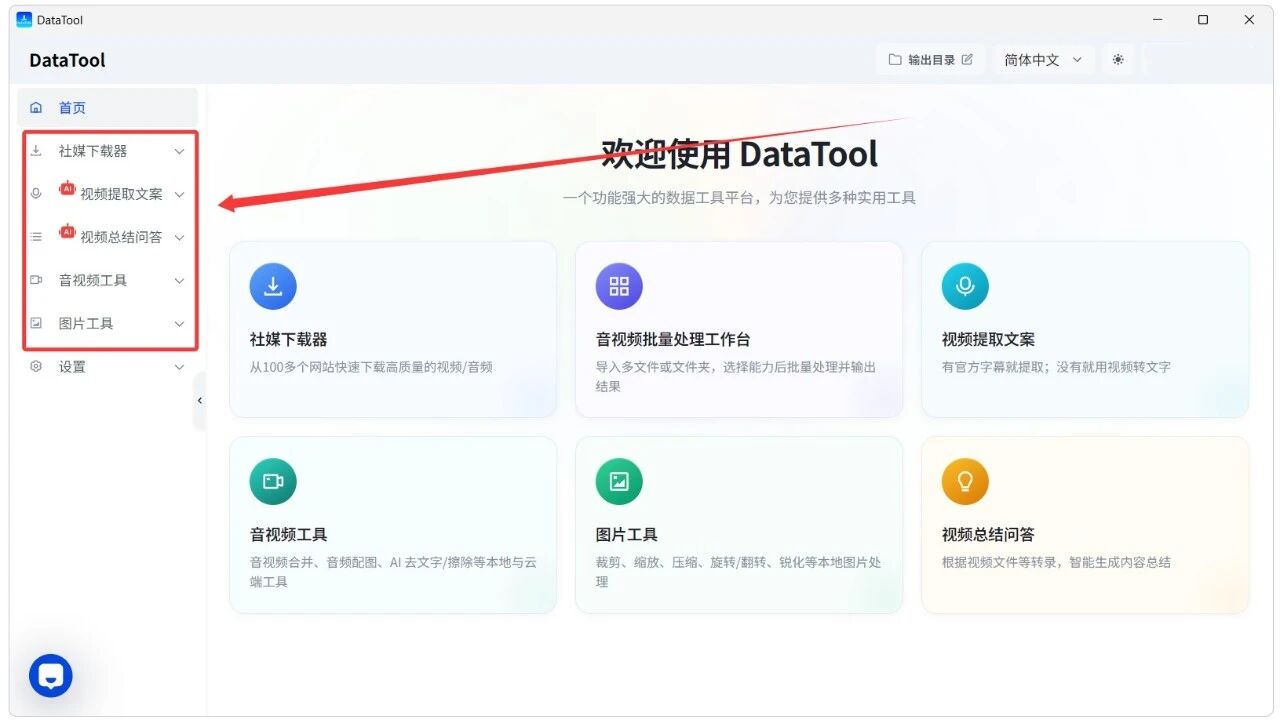Click text 根据视频文件等转录，智能生成内容总结

[x=1056, y=562]
